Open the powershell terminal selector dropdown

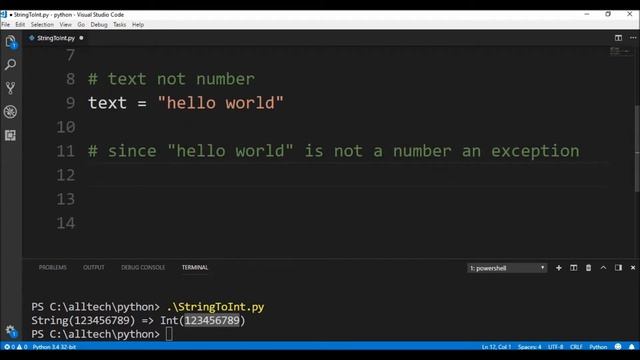507,268
